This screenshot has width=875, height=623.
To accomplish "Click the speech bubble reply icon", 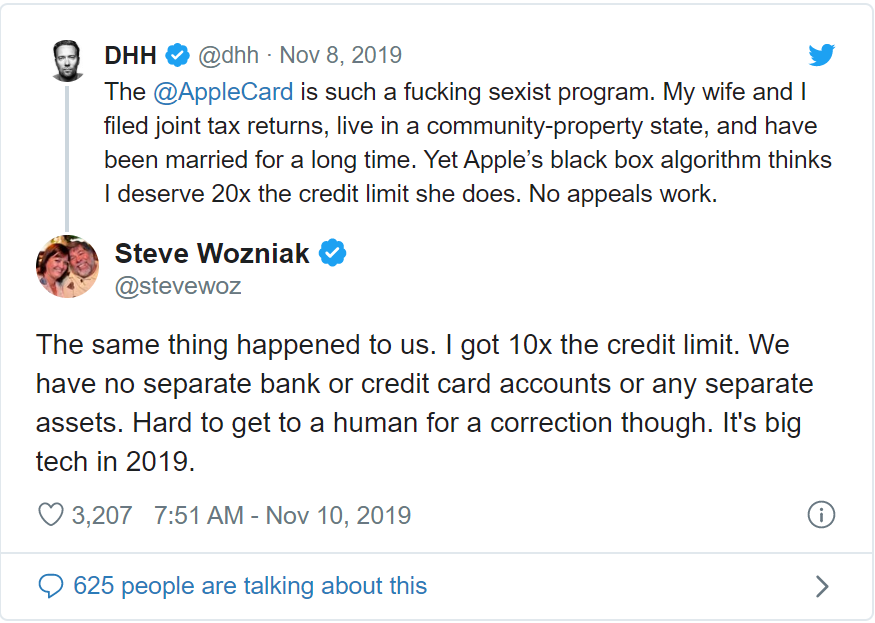I will [51, 586].
